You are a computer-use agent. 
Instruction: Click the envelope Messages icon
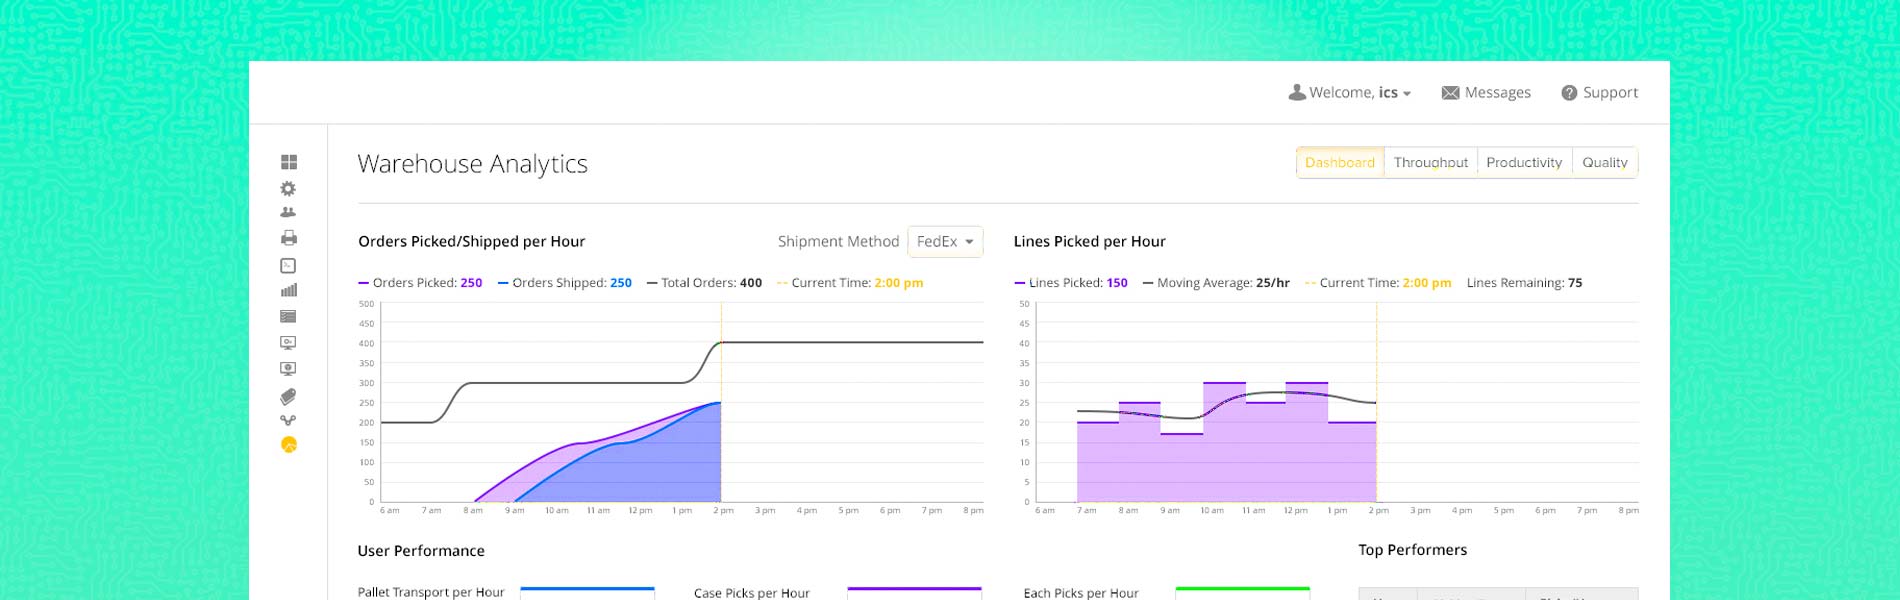pos(1450,93)
